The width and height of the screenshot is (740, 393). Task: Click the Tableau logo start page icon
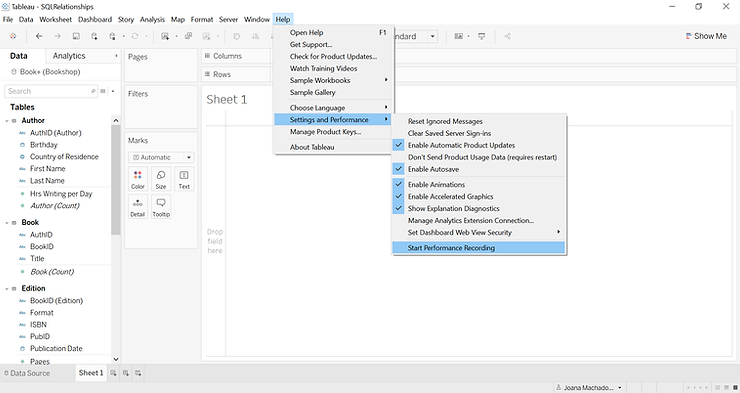click(13, 36)
